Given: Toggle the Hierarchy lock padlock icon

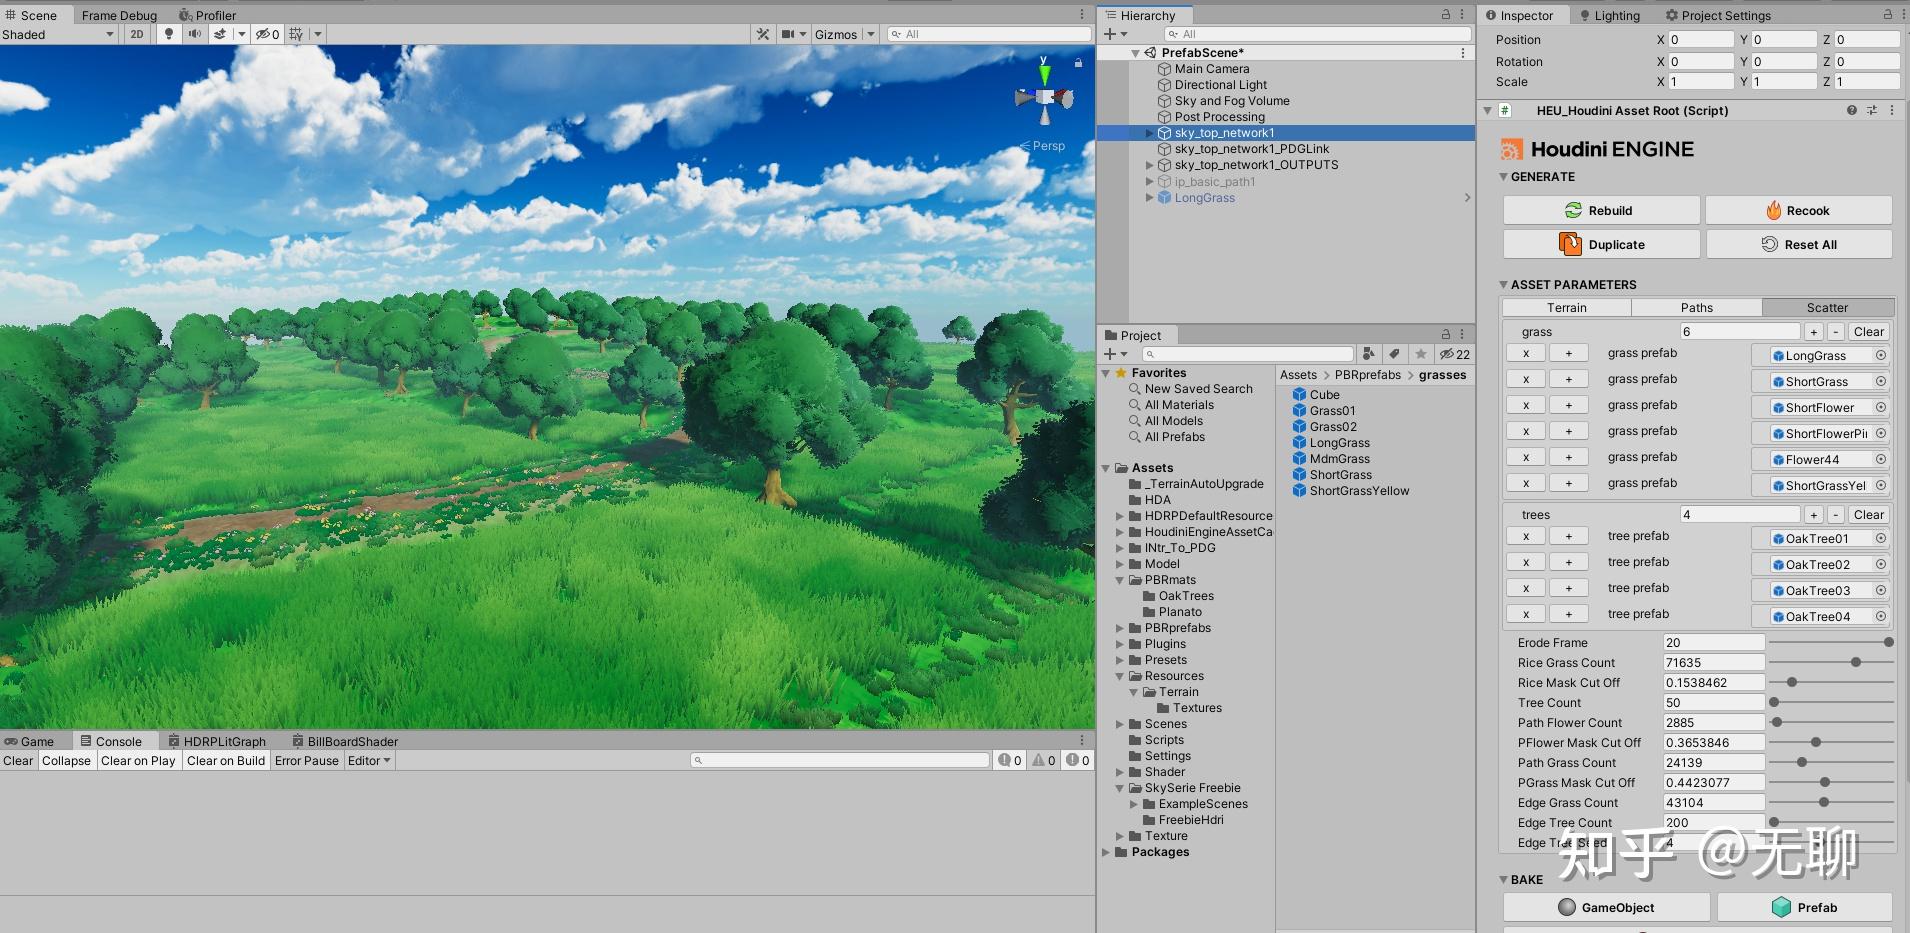Looking at the screenshot, I should (x=1444, y=15).
